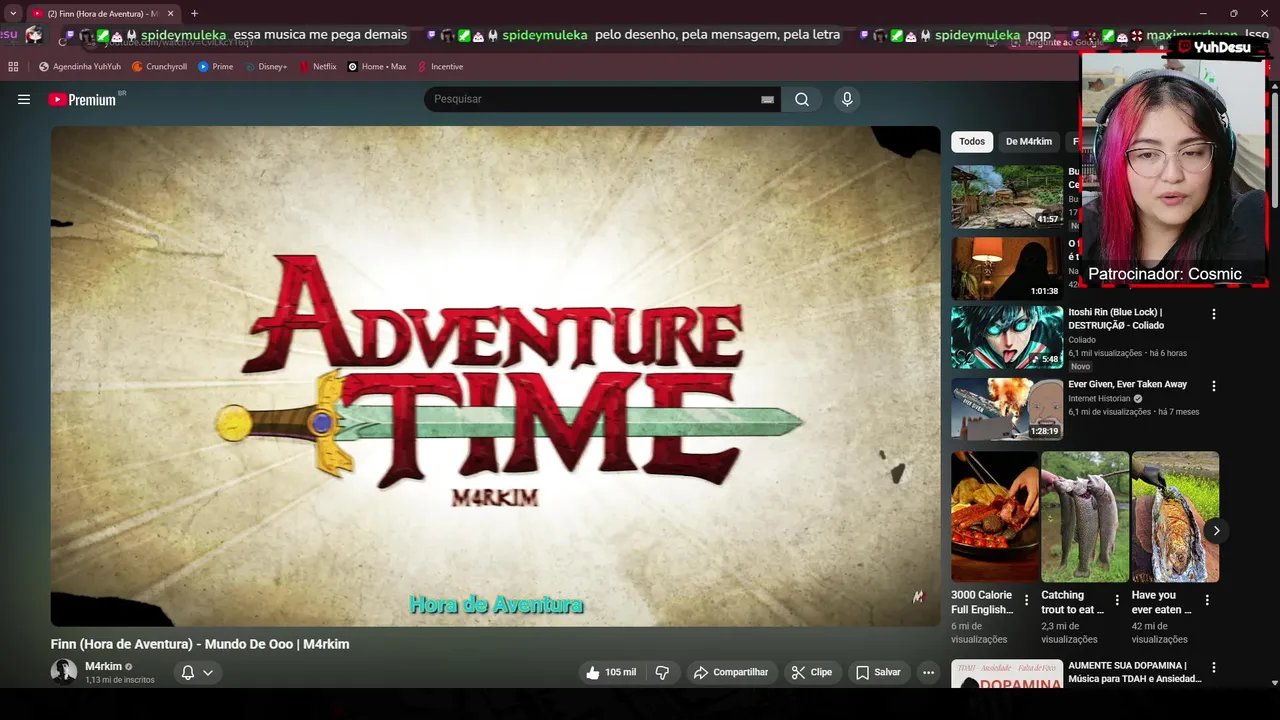This screenshot has width=1280, height=720.
Task: Open M4rkim channel avatar
Action: 64,672
